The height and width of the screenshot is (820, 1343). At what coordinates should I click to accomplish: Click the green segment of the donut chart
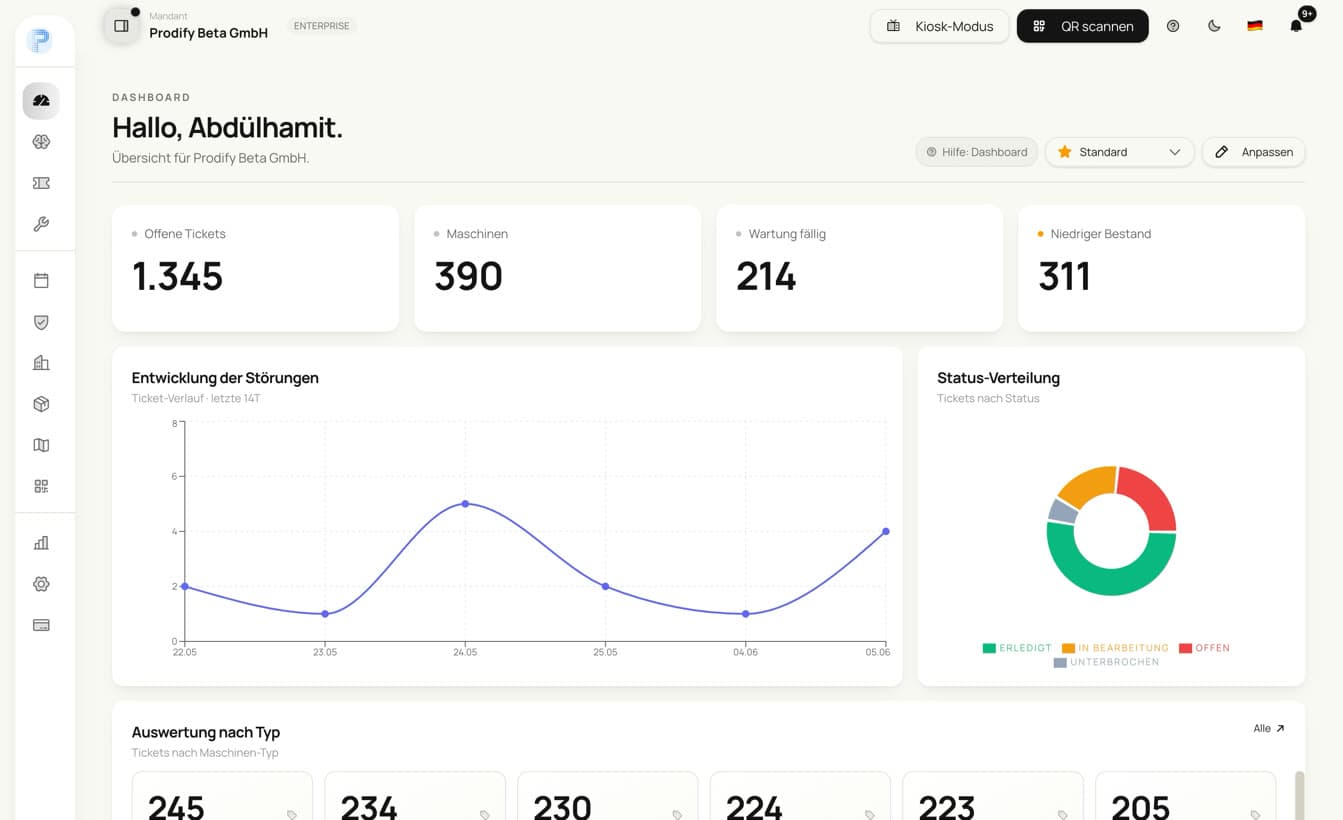(x=1111, y=582)
